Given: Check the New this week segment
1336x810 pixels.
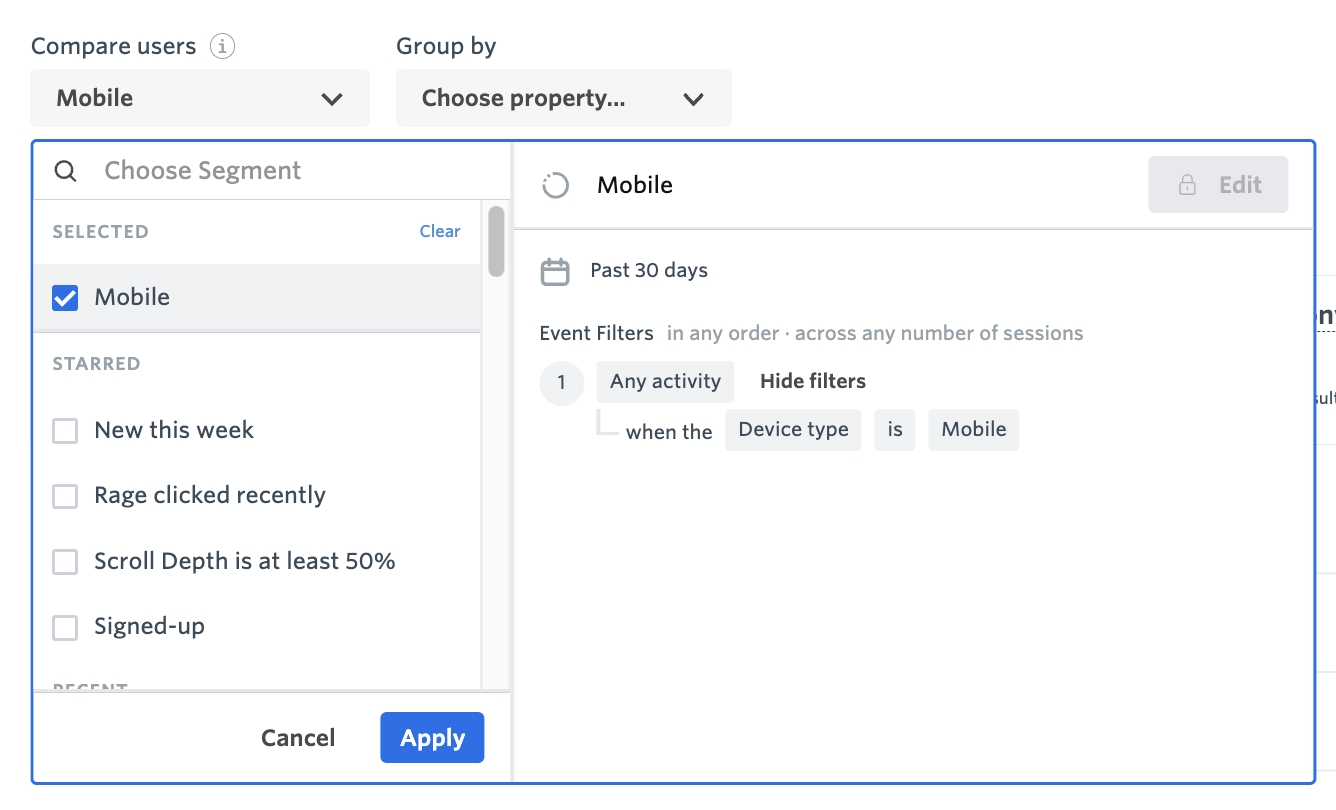Looking at the screenshot, I should [65, 431].
